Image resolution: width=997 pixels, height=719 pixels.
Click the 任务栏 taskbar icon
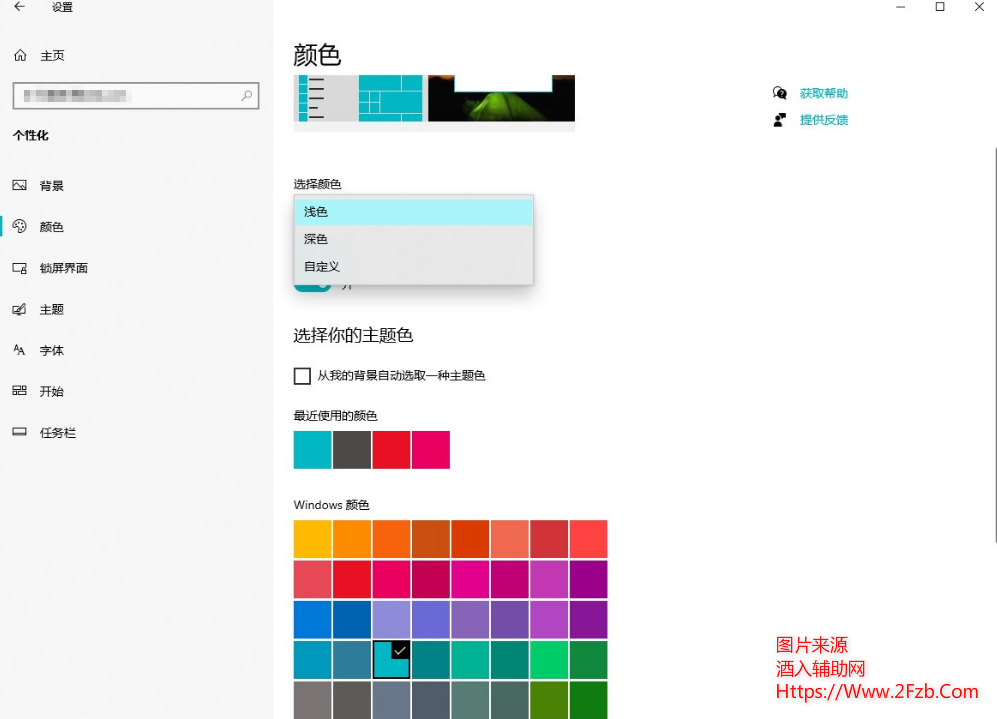click(x=20, y=432)
